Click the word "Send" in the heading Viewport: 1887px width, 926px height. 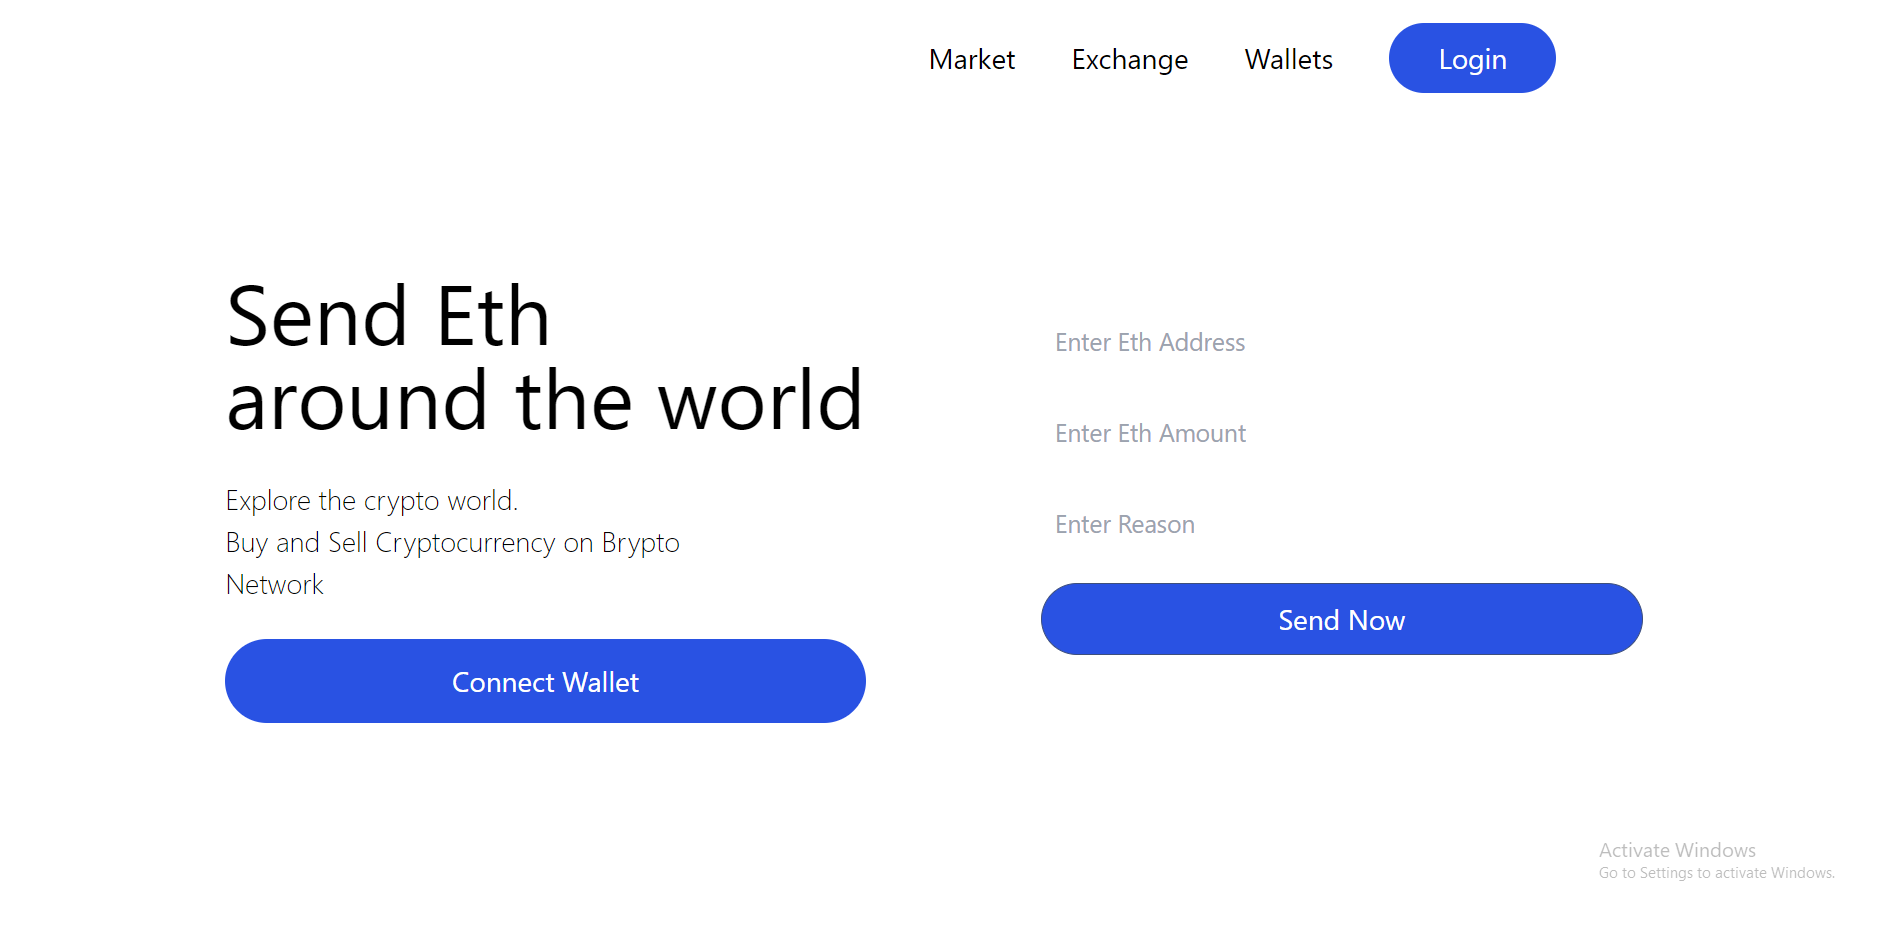(x=317, y=318)
